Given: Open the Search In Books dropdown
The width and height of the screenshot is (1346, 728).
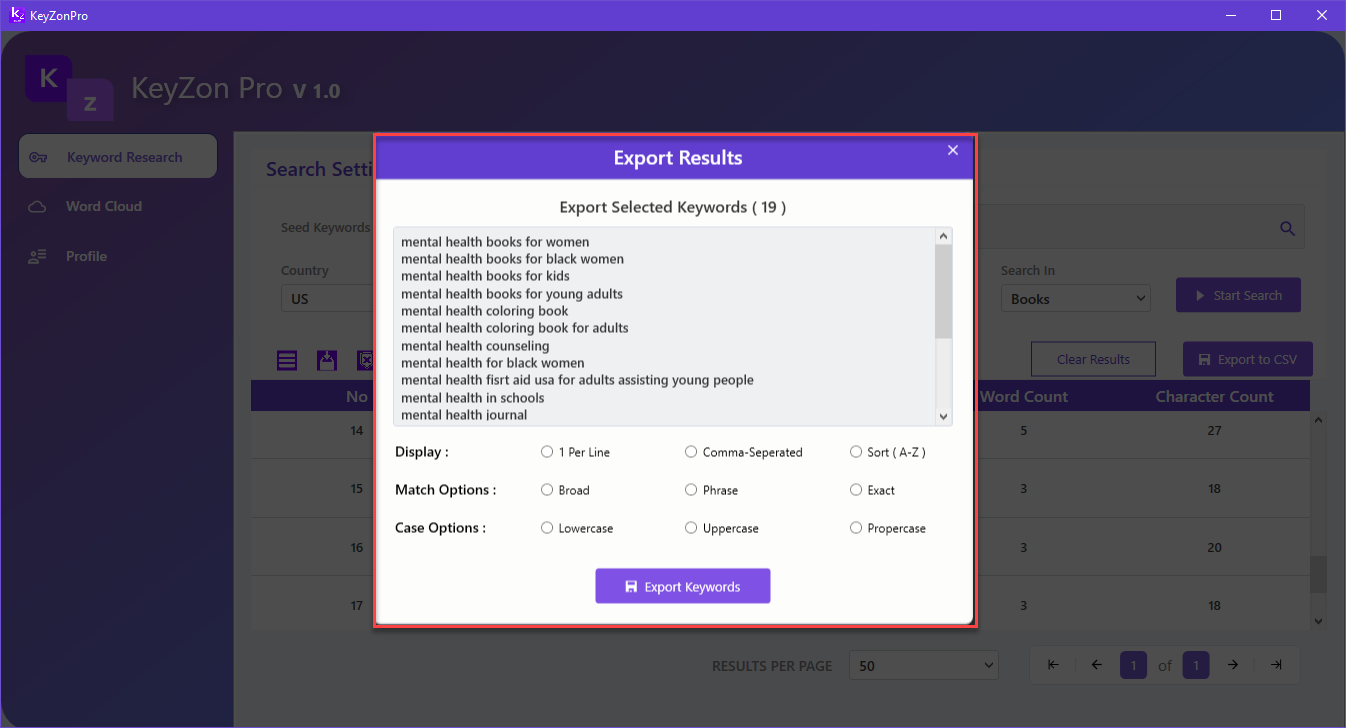Looking at the screenshot, I should [x=1076, y=298].
